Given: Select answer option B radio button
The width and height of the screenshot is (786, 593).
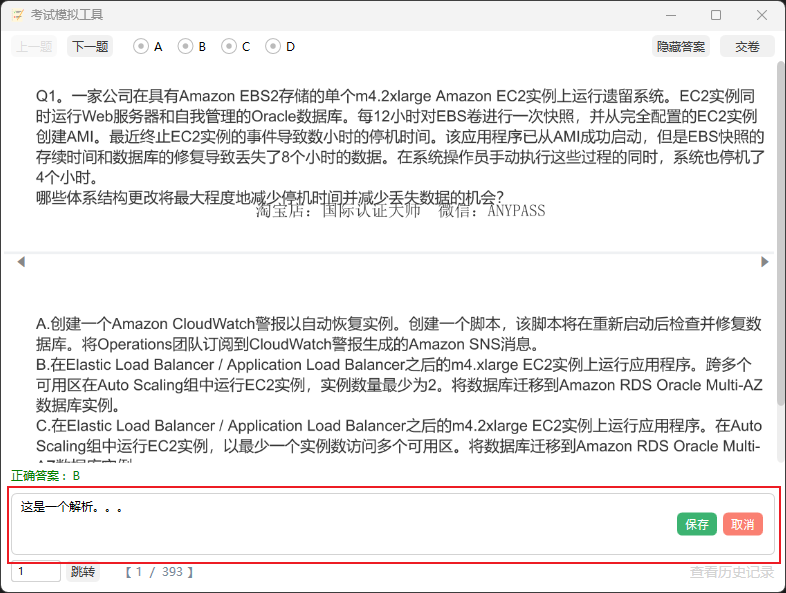Looking at the screenshot, I should tap(185, 47).
